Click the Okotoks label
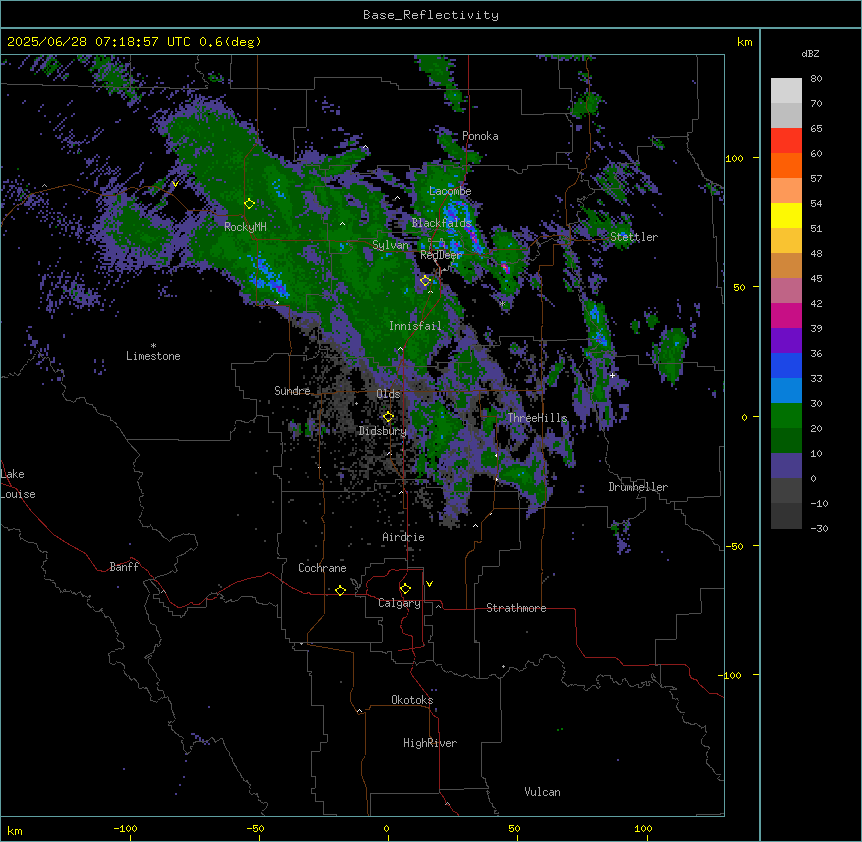The width and height of the screenshot is (862, 842). point(412,700)
